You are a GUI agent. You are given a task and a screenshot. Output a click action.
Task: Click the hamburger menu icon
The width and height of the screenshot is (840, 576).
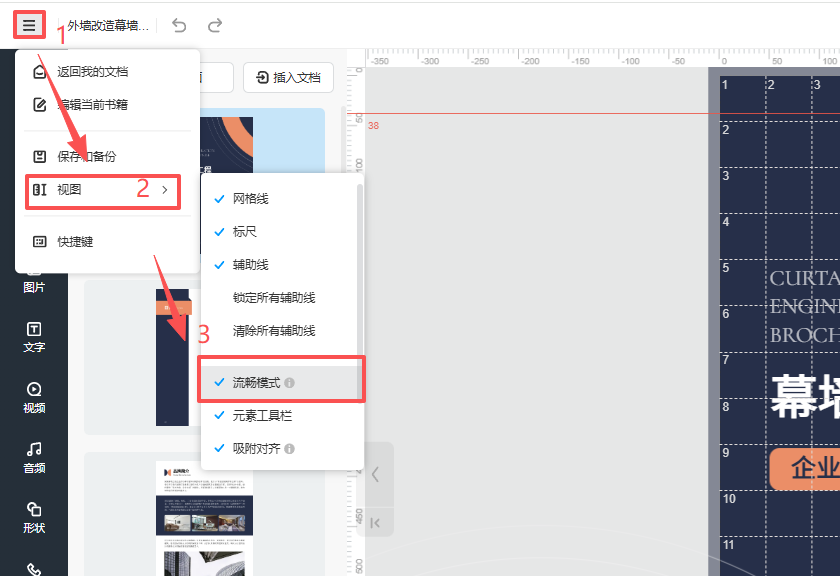coord(30,25)
